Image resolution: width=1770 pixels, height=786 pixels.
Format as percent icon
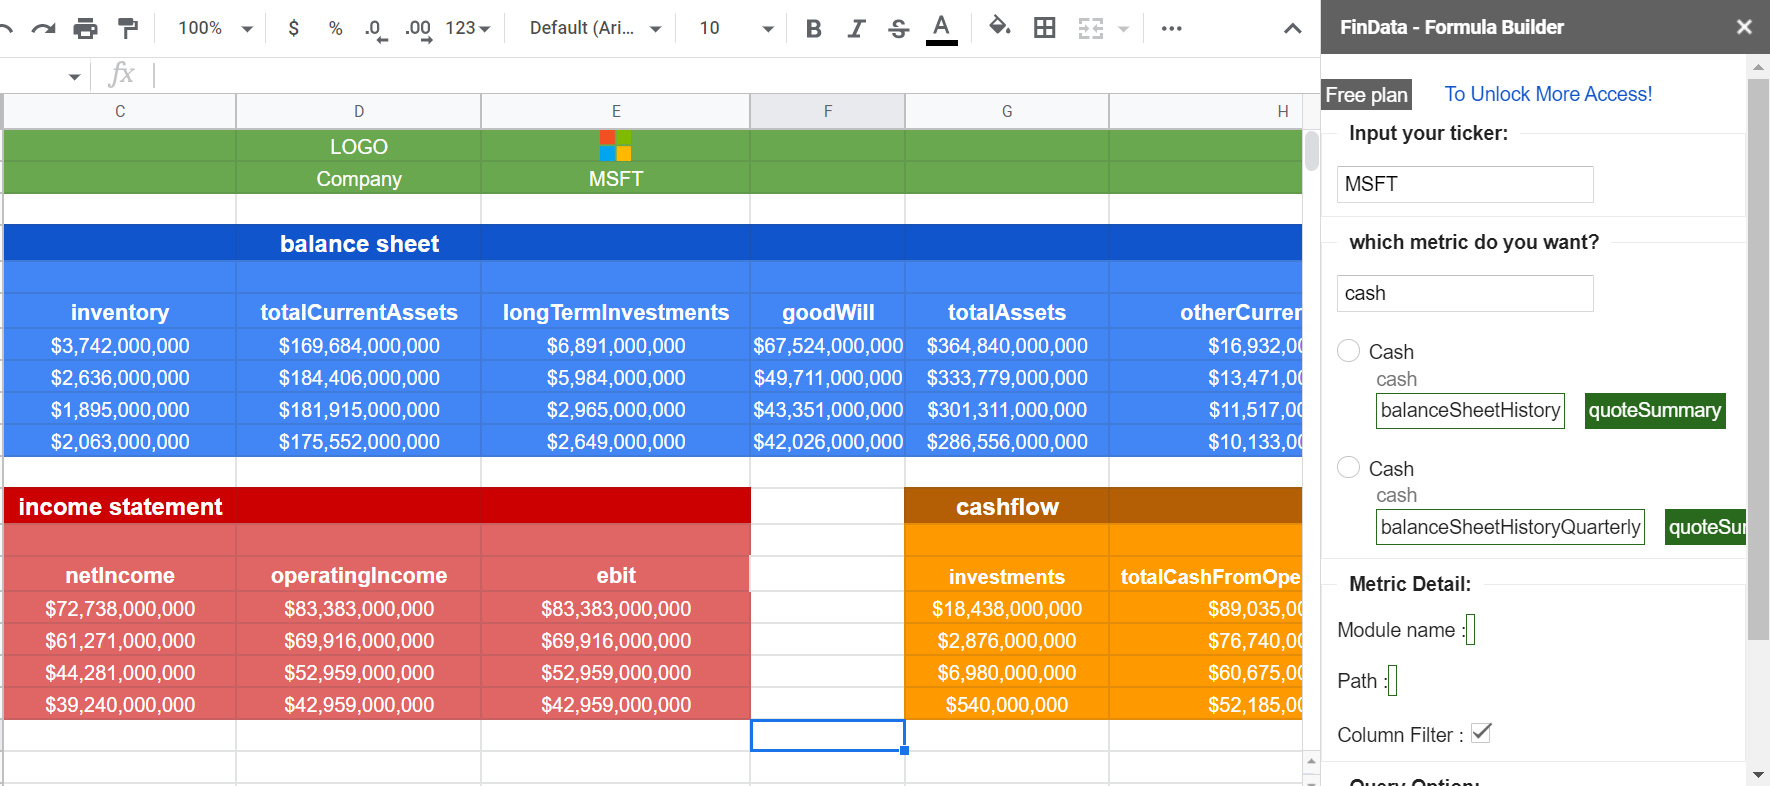(x=336, y=28)
